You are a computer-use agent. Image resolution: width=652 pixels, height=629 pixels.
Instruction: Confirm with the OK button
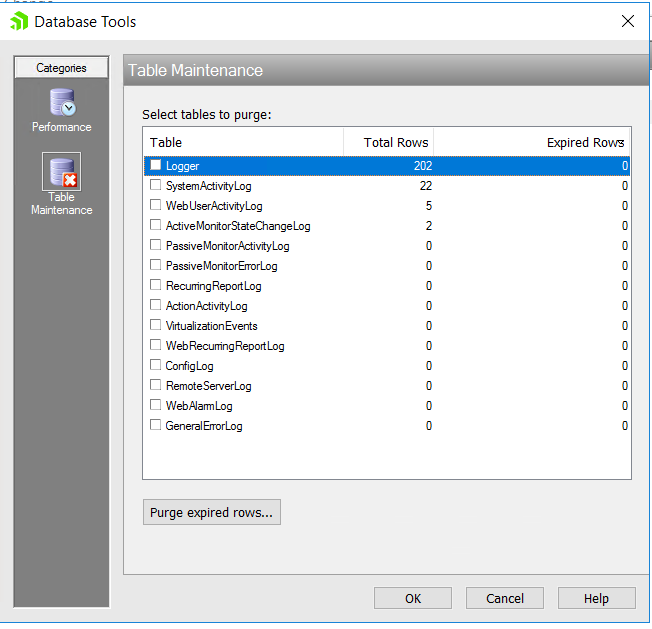pyautogui.click(x=412, y=598)
